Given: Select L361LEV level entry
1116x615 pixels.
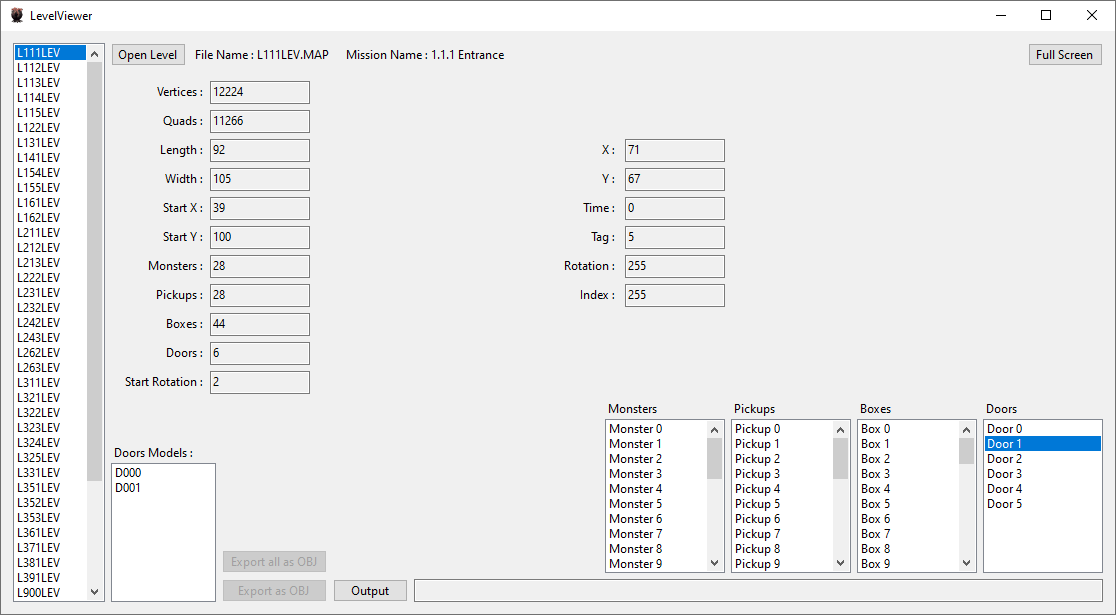Looking at the screenshot, I should (51, 532).
